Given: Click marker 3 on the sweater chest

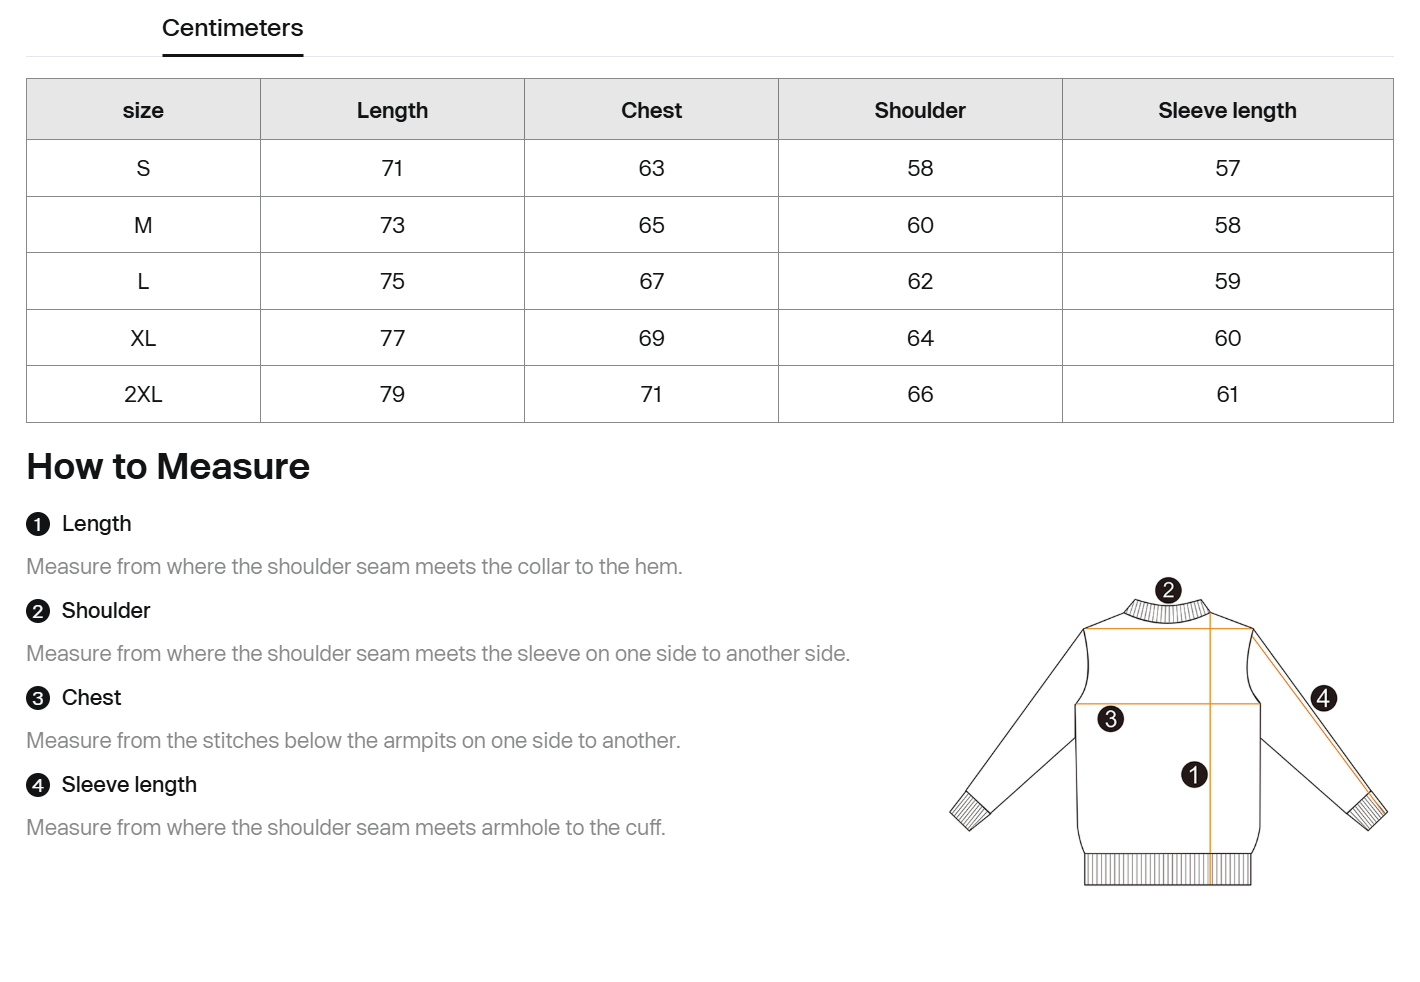Looking at the screenshot, I should [x=1110, y=719].
